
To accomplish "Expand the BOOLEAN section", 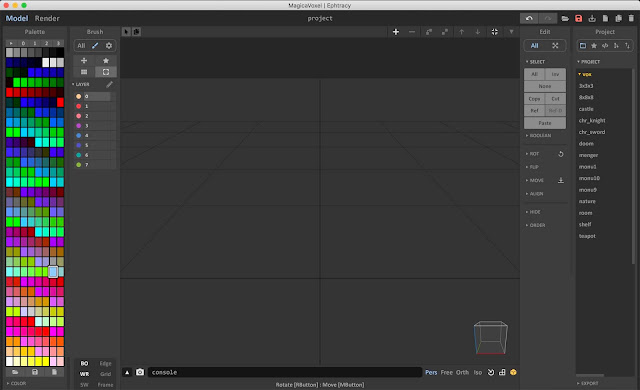I will [538, 135].
